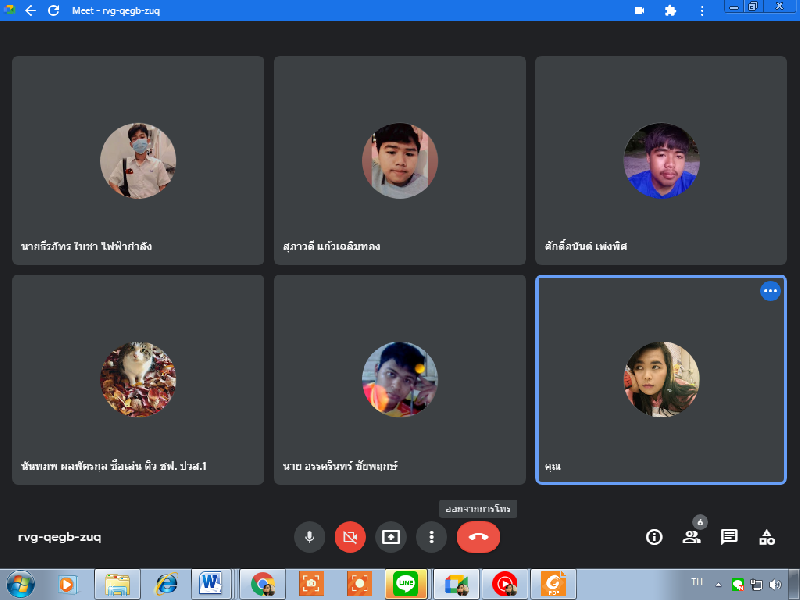Open the more options three-dot menu
Image resolution: width=800 pixels, height=600 pixels.
tap(431, 537)
